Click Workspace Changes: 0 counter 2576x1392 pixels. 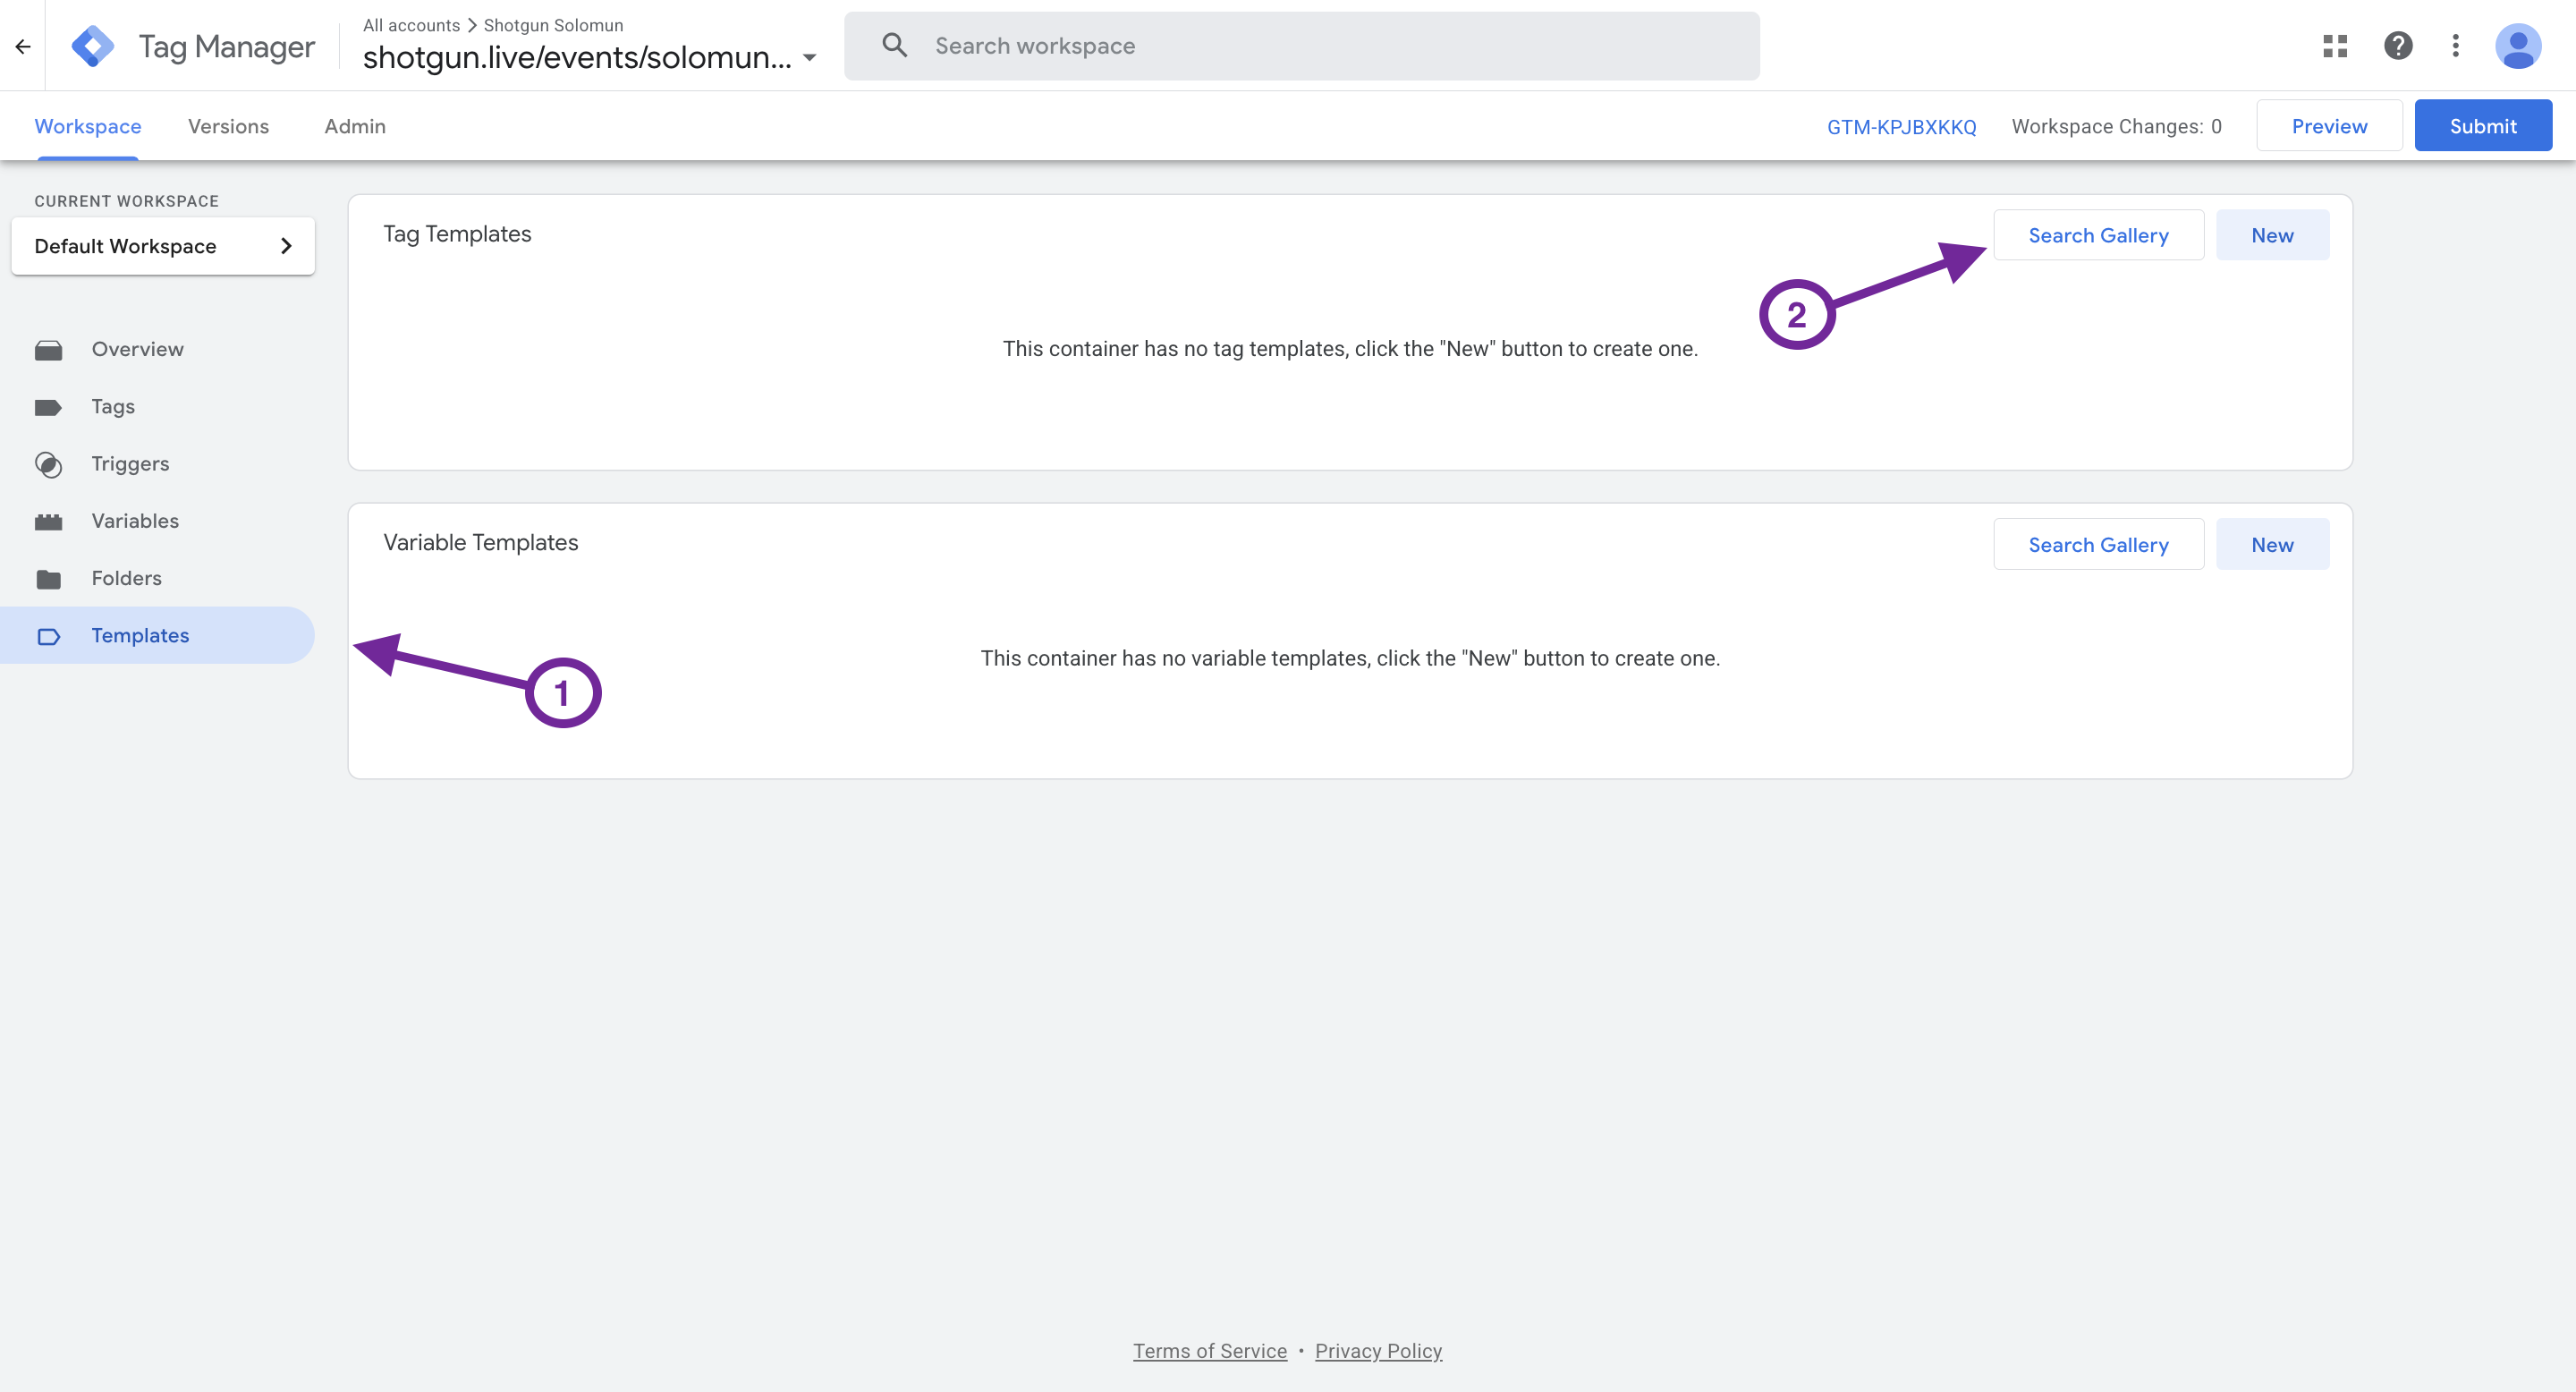(x=2116, y=127)
